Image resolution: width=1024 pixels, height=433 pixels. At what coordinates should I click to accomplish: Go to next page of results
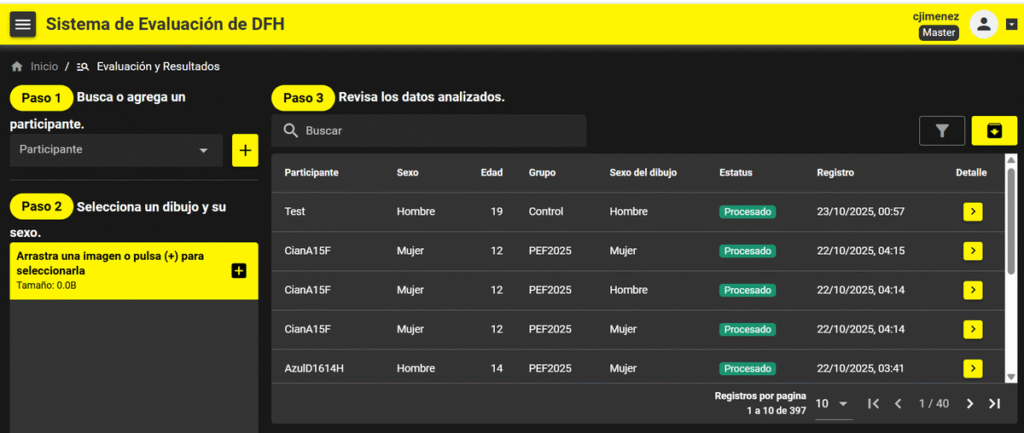[969, 403]
